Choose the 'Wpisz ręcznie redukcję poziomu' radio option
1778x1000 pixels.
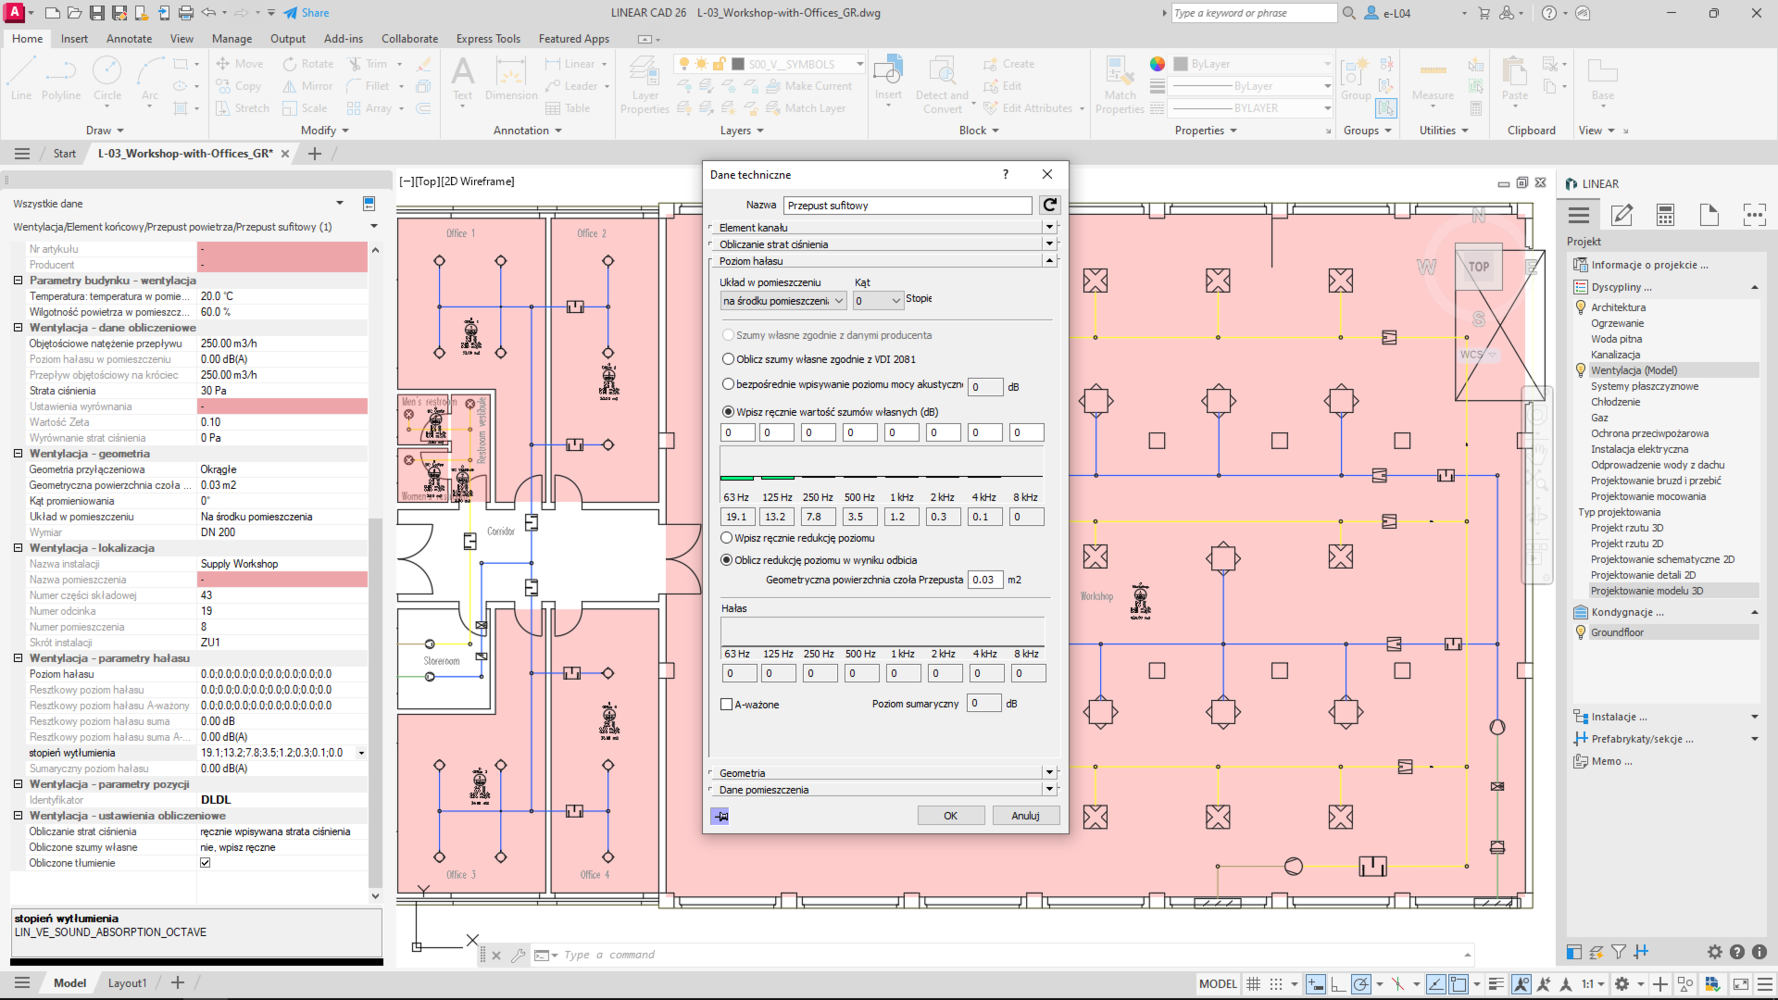727,538
